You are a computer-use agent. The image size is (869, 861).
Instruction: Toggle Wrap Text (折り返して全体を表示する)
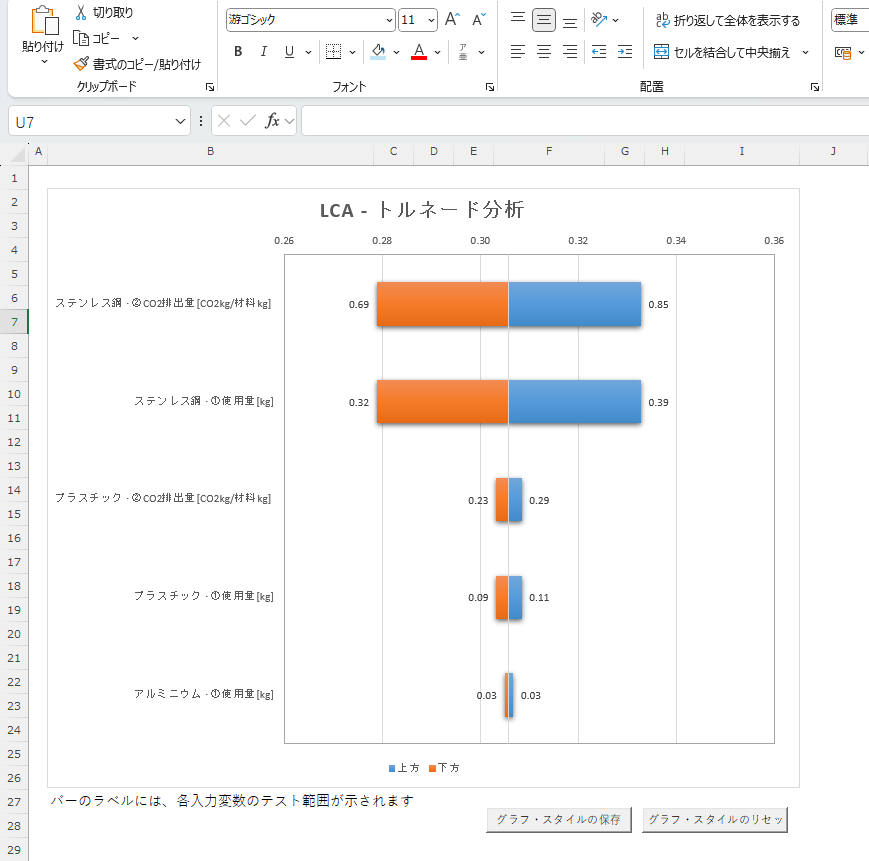pos(727,20)
